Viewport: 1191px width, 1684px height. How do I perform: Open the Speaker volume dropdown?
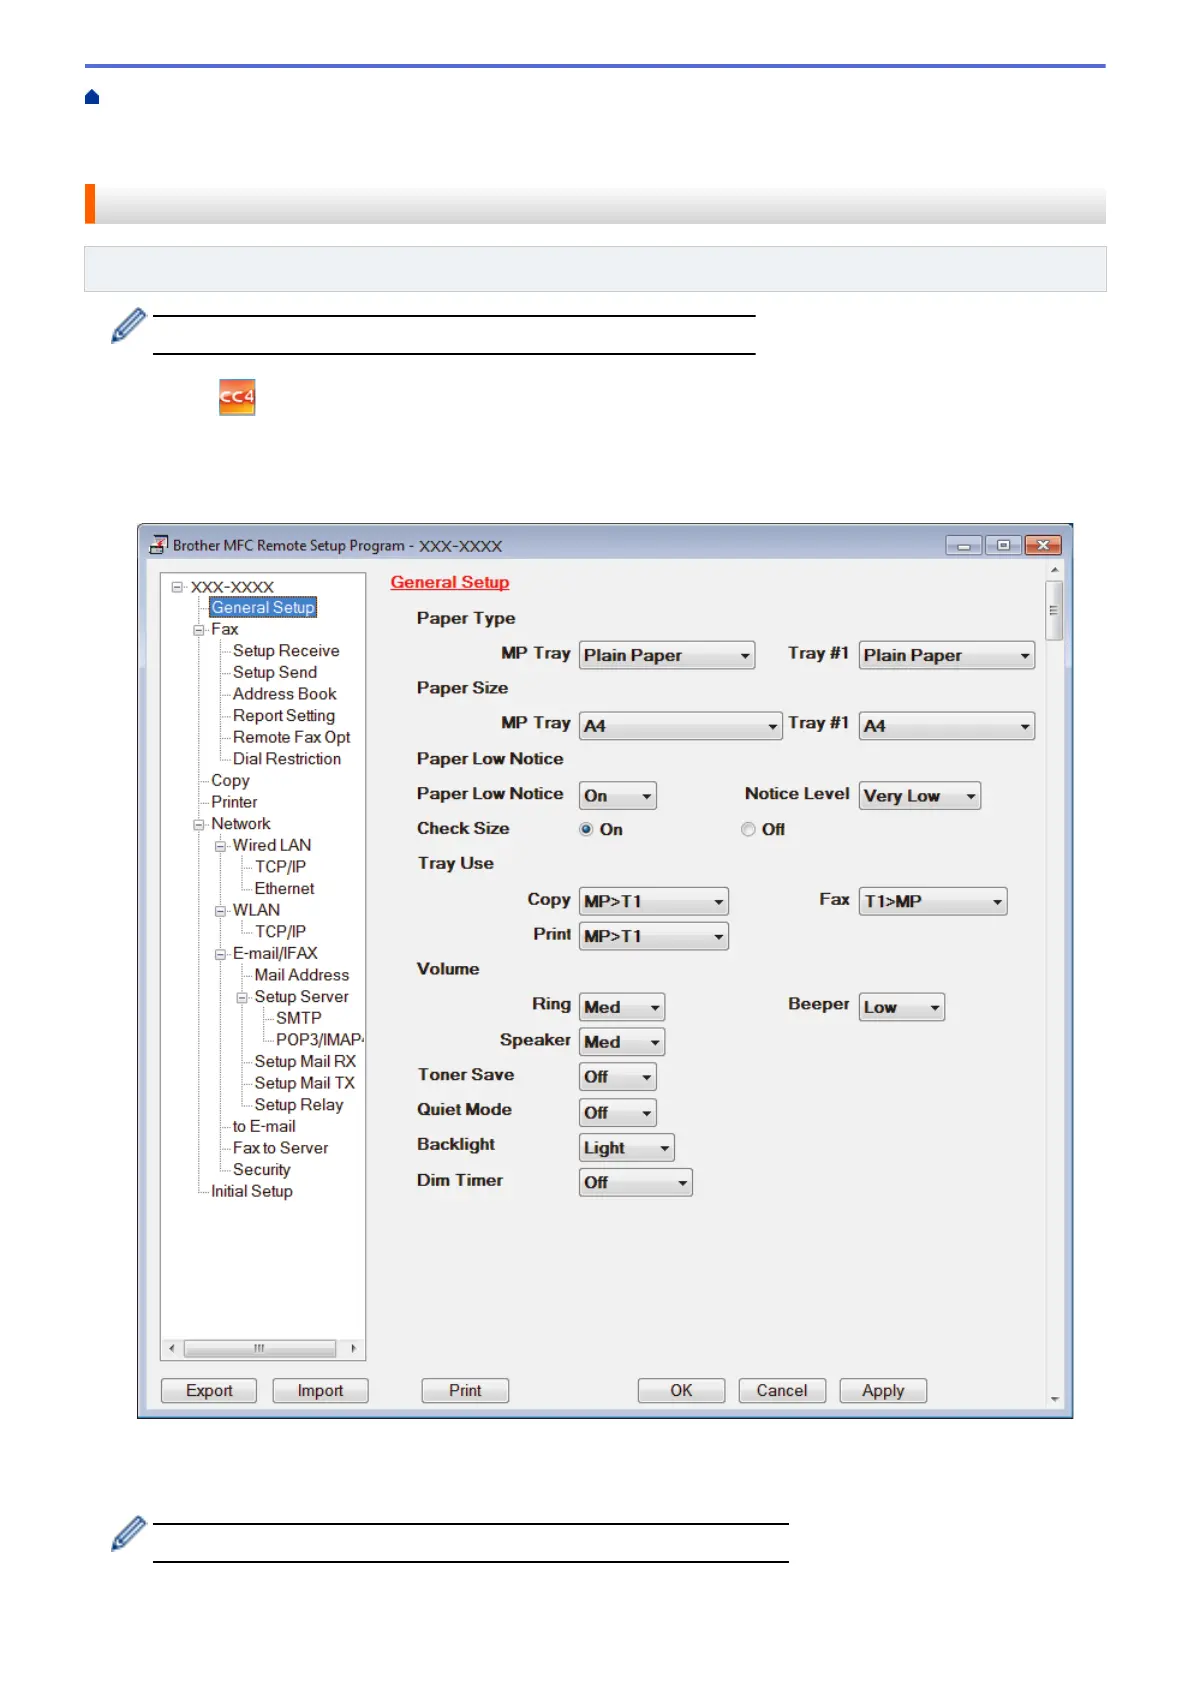pos(622,1042)
